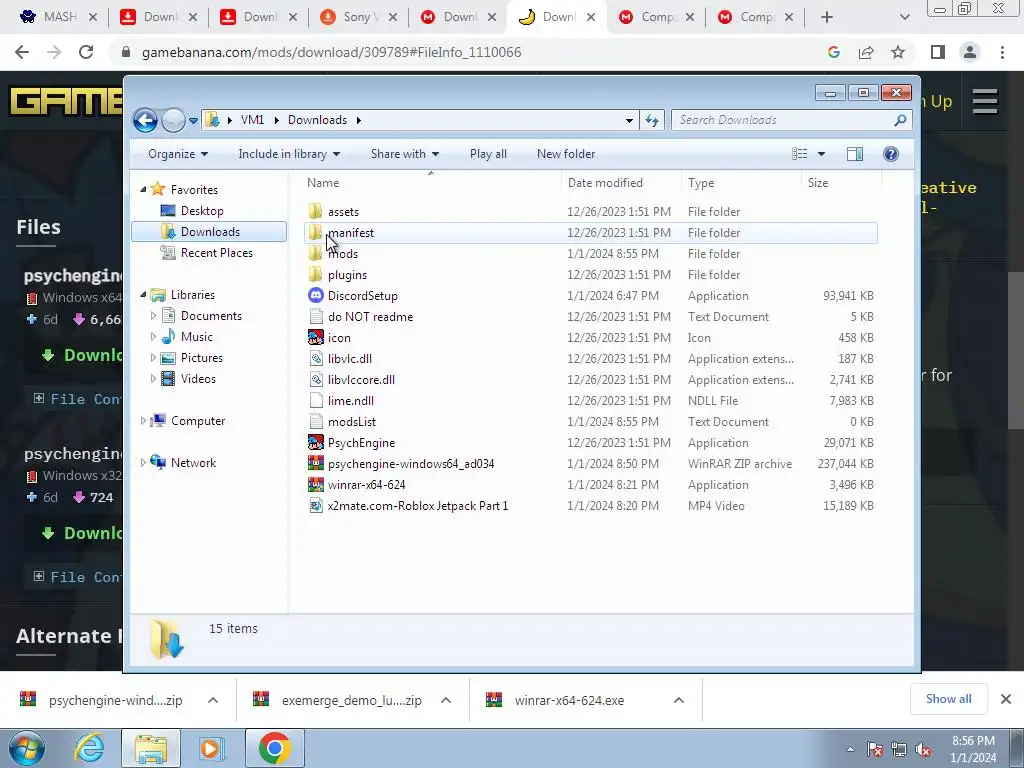The height and width of the screenshot is (768, 1024).
Task: Open the view options dropdown arrow
Action: (822, 154)
